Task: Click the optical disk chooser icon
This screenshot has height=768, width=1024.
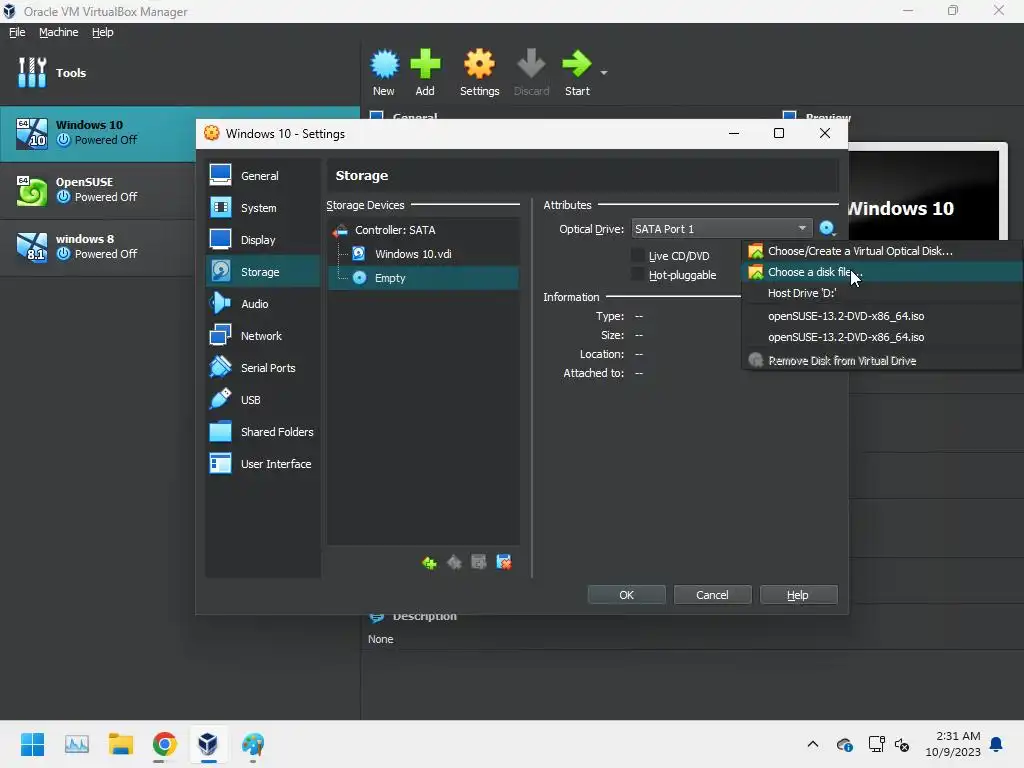Action: click(827, 229)
